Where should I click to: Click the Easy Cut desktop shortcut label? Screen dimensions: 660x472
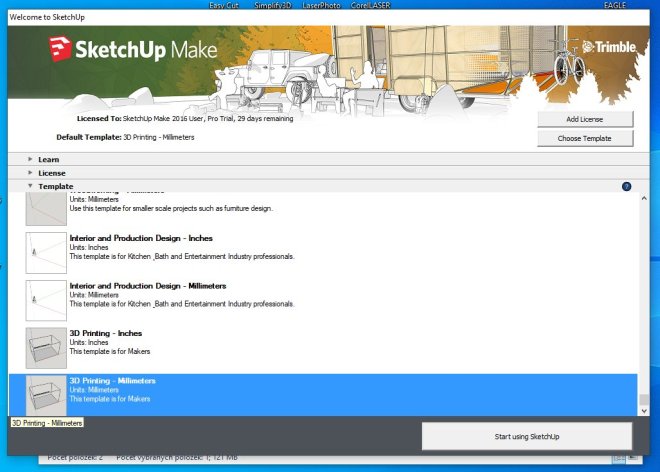click(224, 5)
